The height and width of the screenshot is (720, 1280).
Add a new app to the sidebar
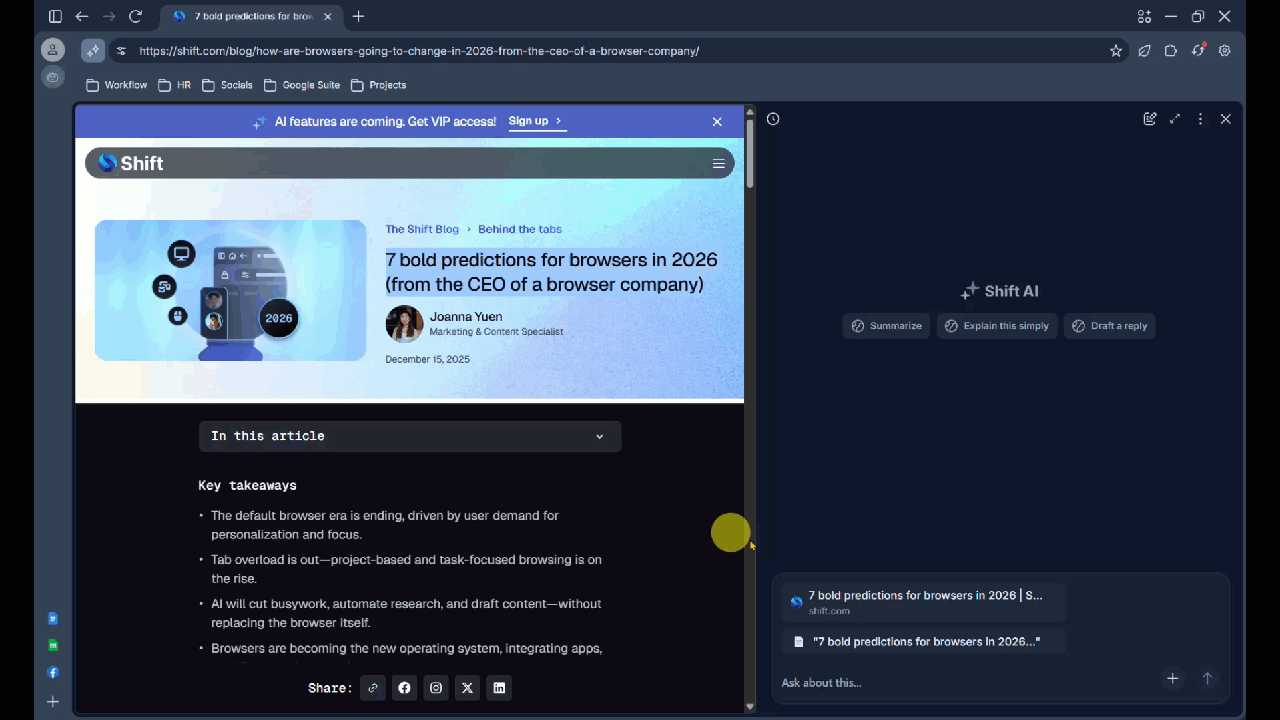click(x=53, y=702)
